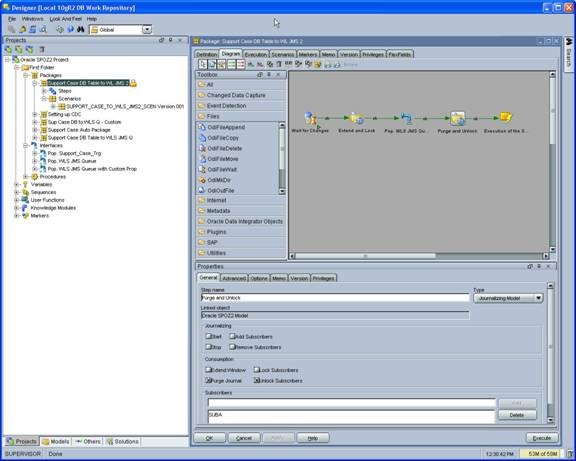Expand the Variables tree node
Image resolution: width=576 pixels, height=461 pixels.
click(17, 184)
